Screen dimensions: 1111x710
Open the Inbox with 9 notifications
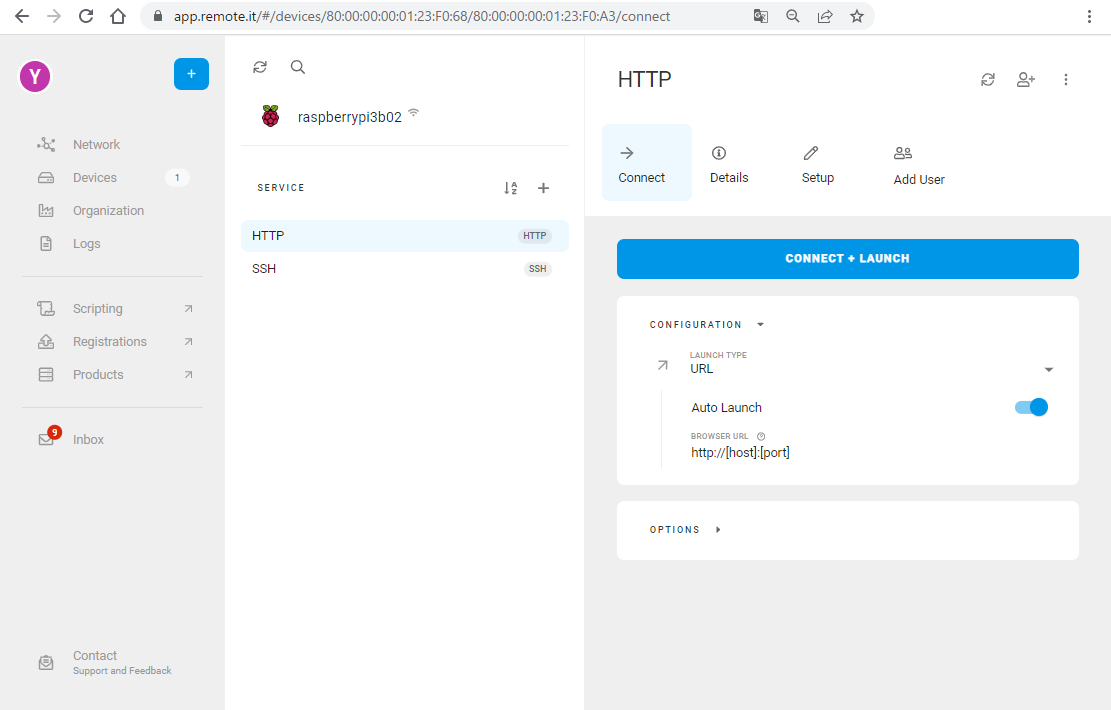pyautogui.click(x=88, y=440)
